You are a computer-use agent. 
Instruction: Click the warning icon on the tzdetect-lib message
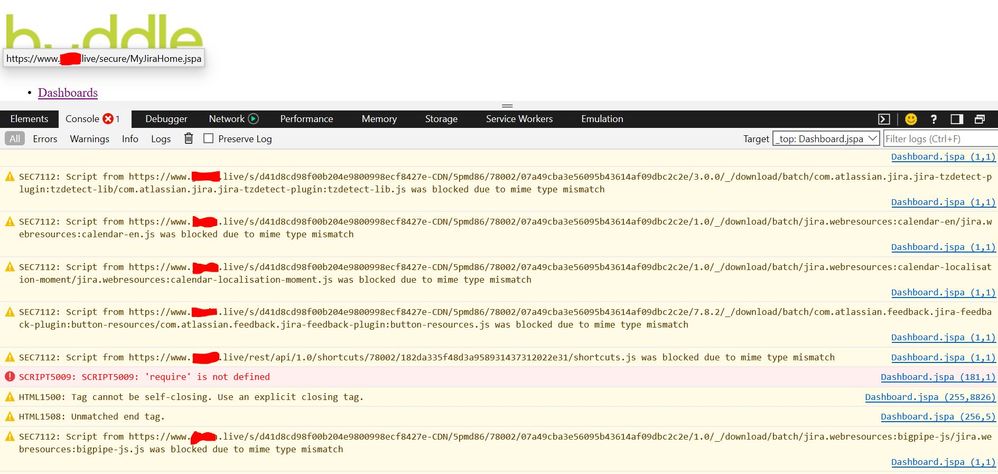(10, 177)
